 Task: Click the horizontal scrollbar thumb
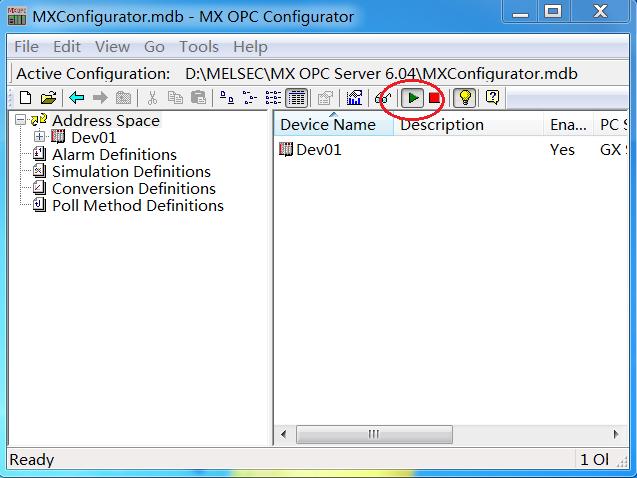[x=374, y=434]
